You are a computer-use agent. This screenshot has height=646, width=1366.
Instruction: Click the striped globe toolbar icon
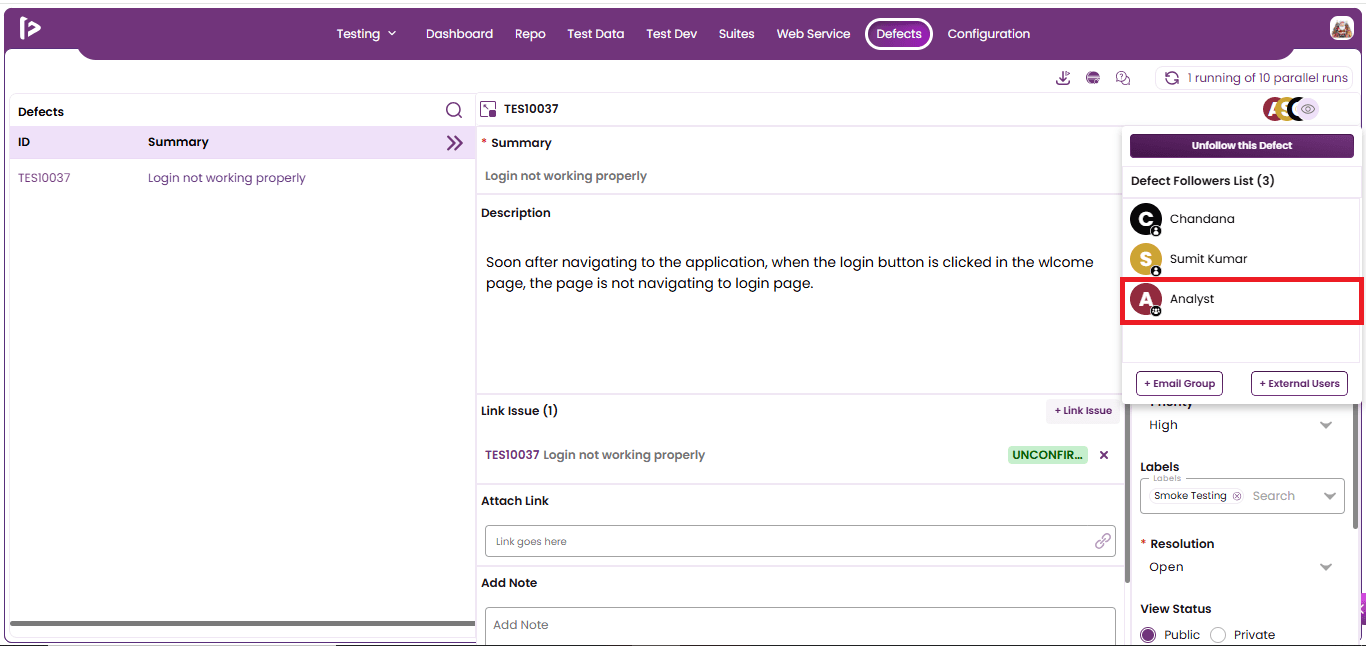(1093, 78)
